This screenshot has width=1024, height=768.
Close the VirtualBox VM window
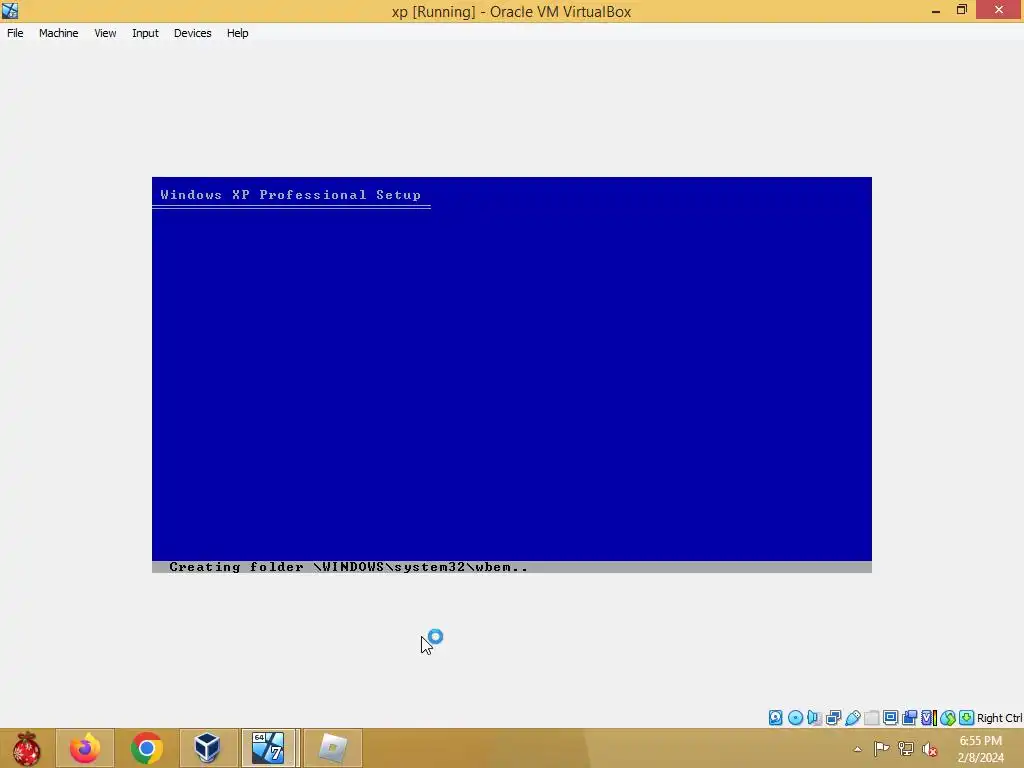coord(999,10)
